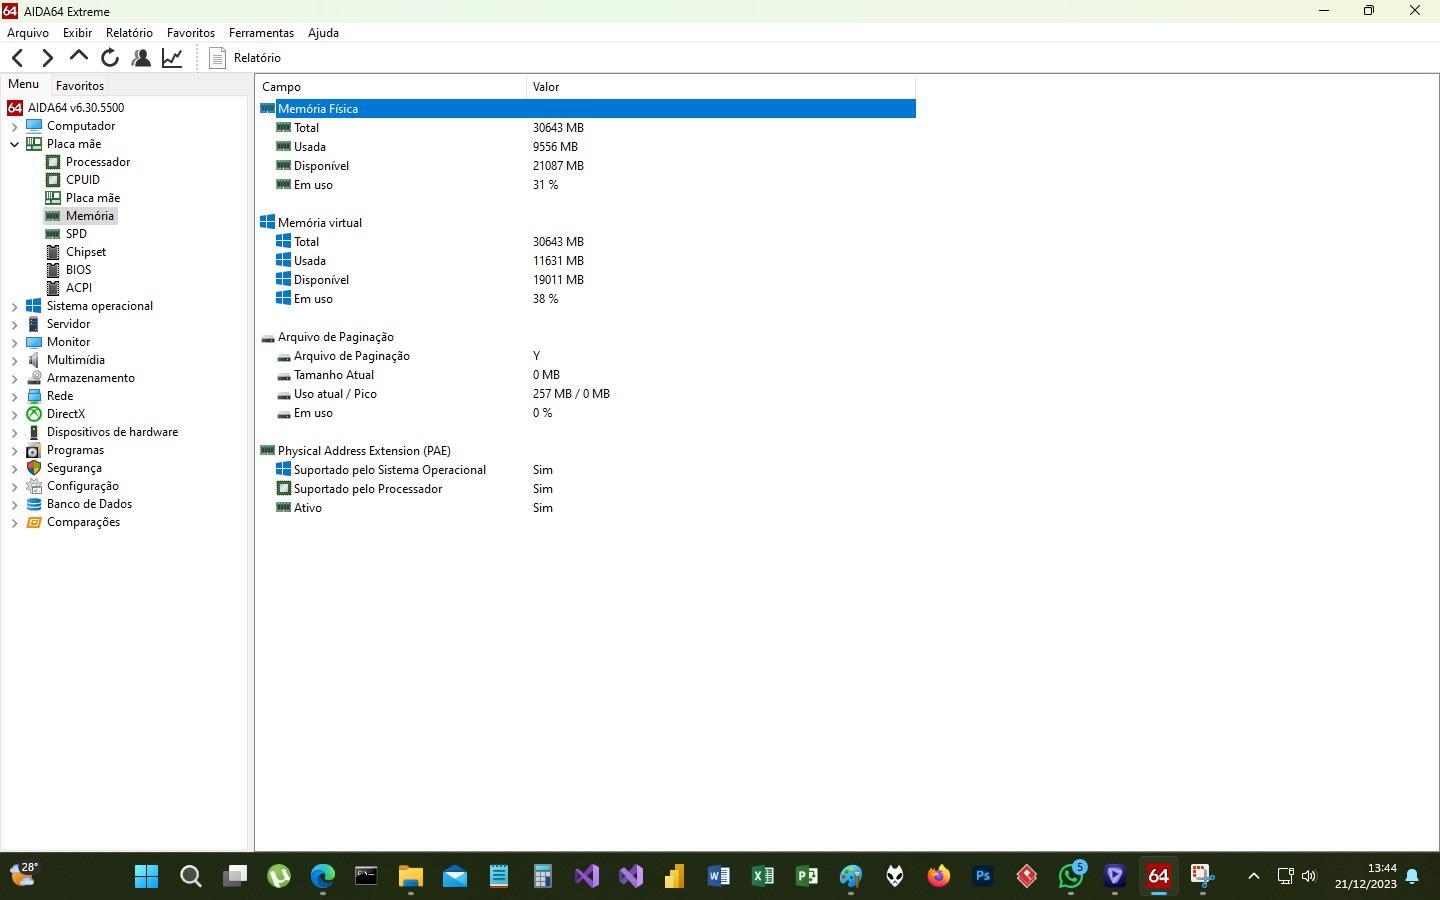
Task: Open Photoshop from the taskbar
Action: pyautogui.click(x=983, y=877)
